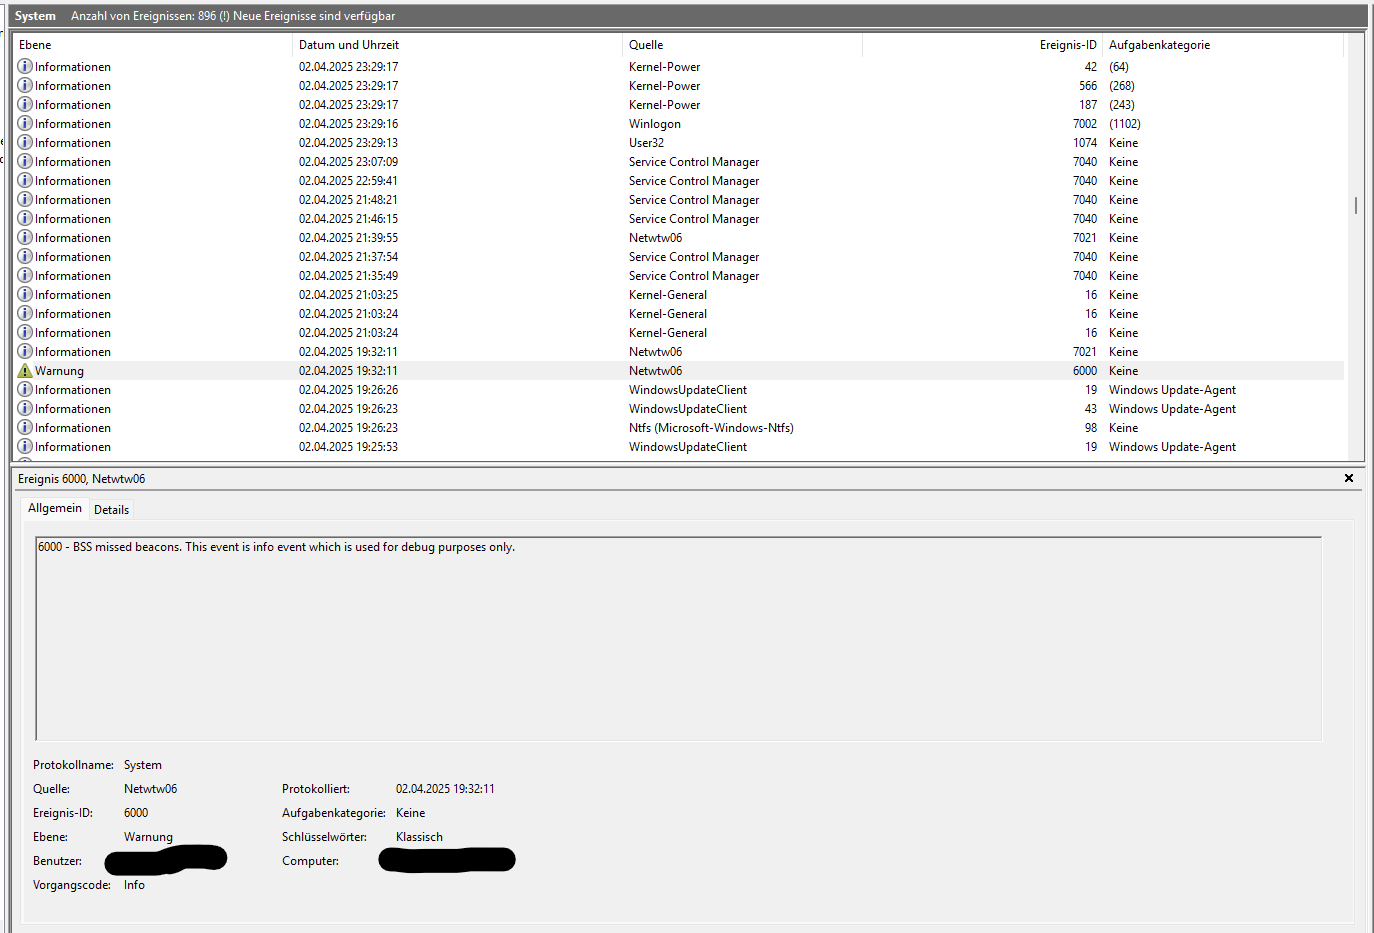Select the Kernel-General event at 21:03:25
Screen dimensions: 1374x933
[x=667, y=295]
